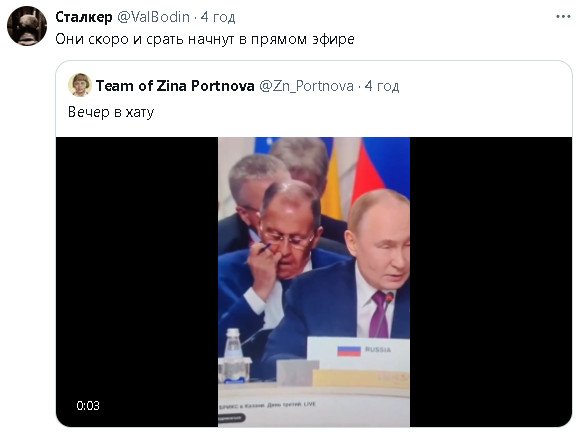The width and height of the screenshot is (582, 434).
Task: Click the 0:03 video duration label
Action: click(x=88, y=405)
